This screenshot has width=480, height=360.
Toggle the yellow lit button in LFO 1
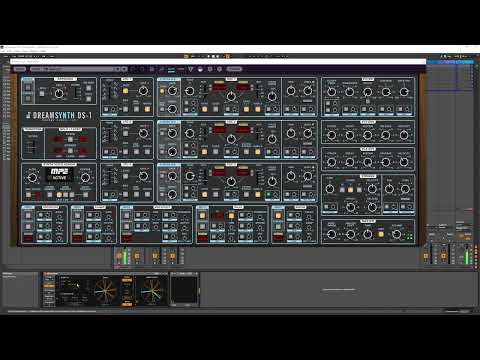point(126,90)
